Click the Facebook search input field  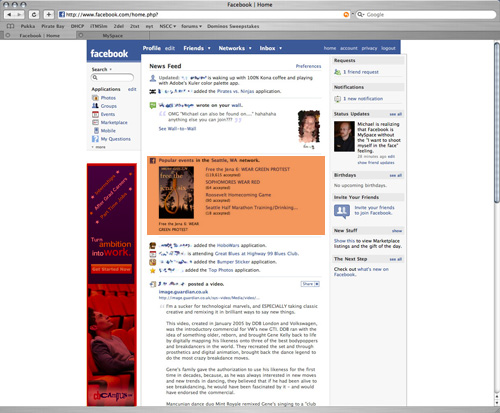point(112,77)
